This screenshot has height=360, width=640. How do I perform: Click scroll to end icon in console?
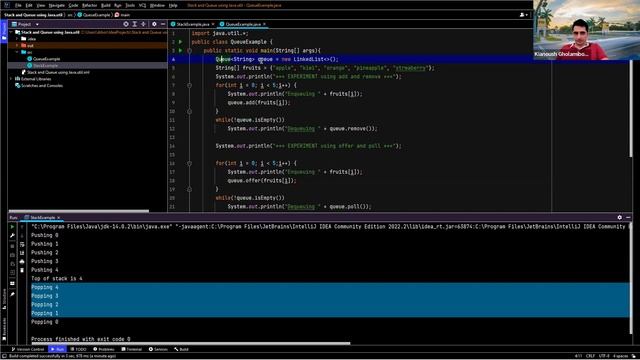tap(22, 253)
